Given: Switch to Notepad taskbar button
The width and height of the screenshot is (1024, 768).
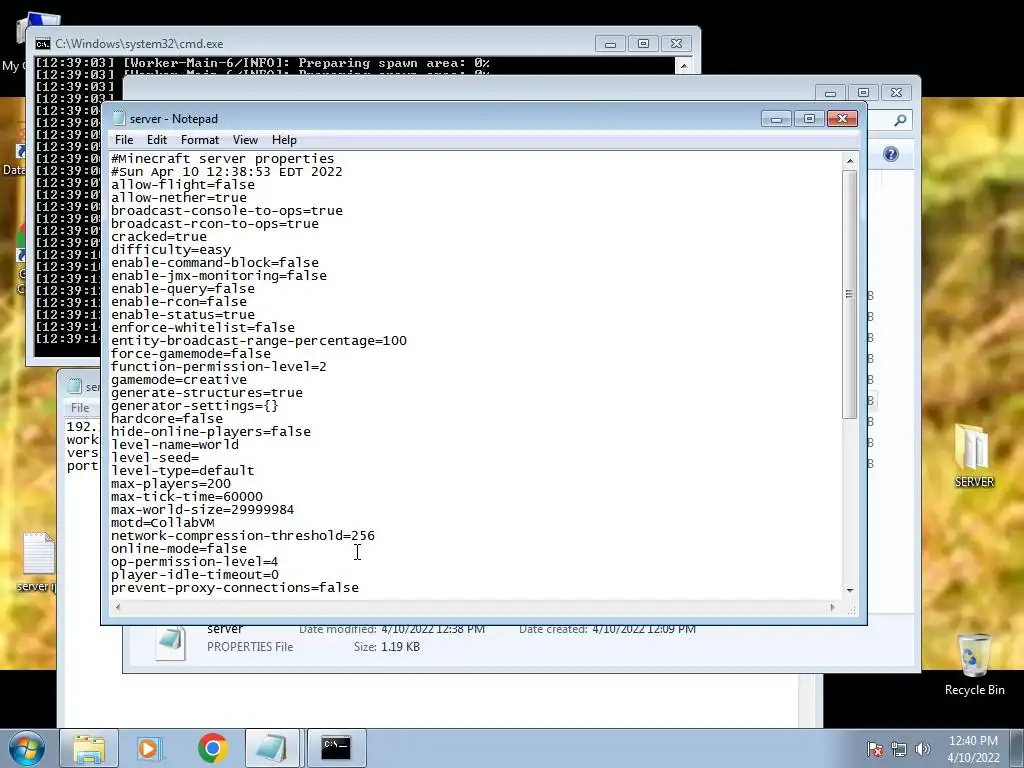Looking at the screenshot, I should [x=272, y=748].
